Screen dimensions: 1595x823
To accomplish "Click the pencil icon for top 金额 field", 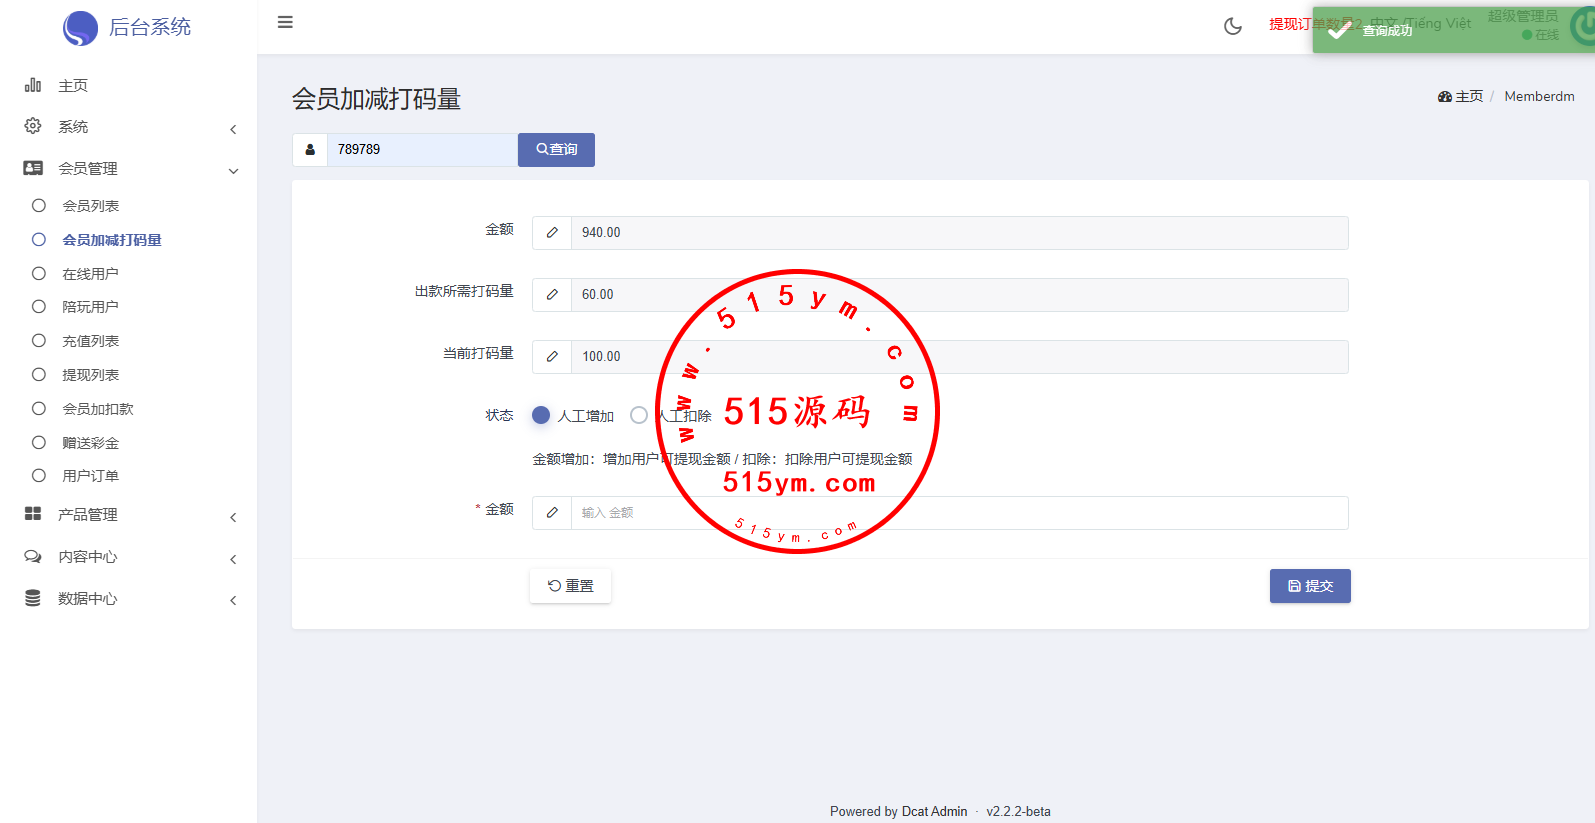I will 552,233.
